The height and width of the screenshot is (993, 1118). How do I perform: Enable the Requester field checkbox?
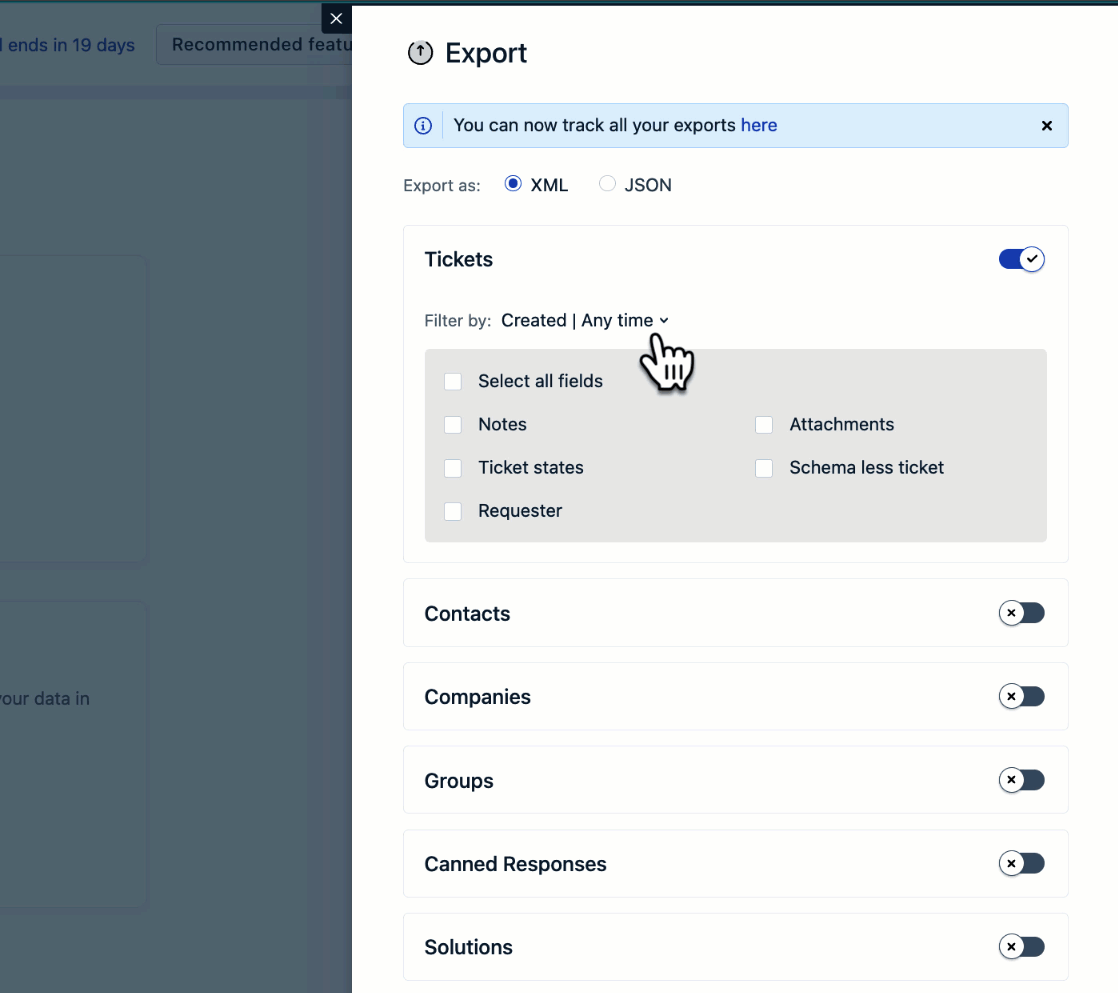click(x=453, y=511)
